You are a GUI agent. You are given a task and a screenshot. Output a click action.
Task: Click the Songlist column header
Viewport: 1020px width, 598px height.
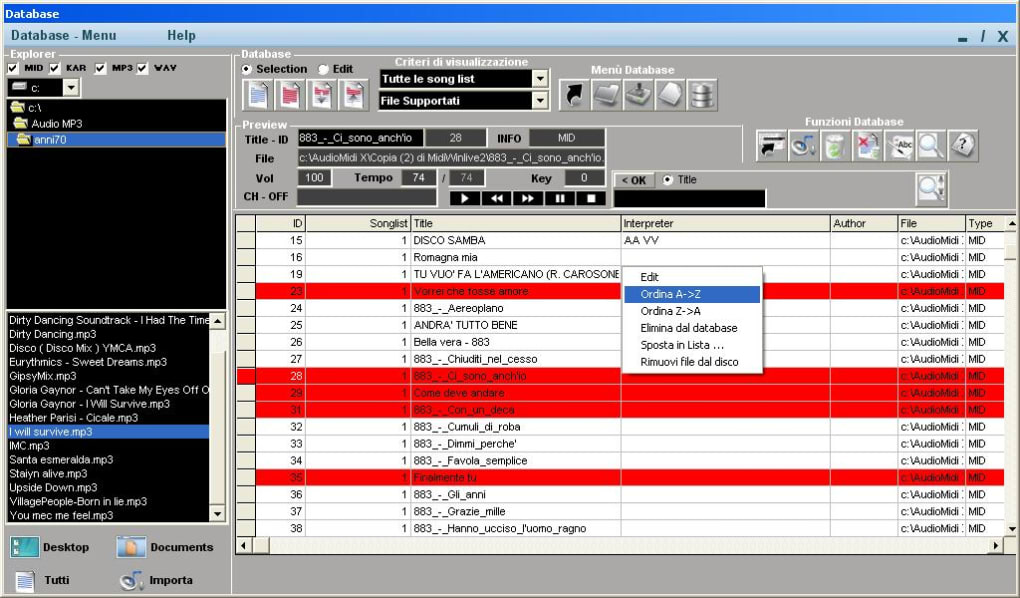[358, 223]
